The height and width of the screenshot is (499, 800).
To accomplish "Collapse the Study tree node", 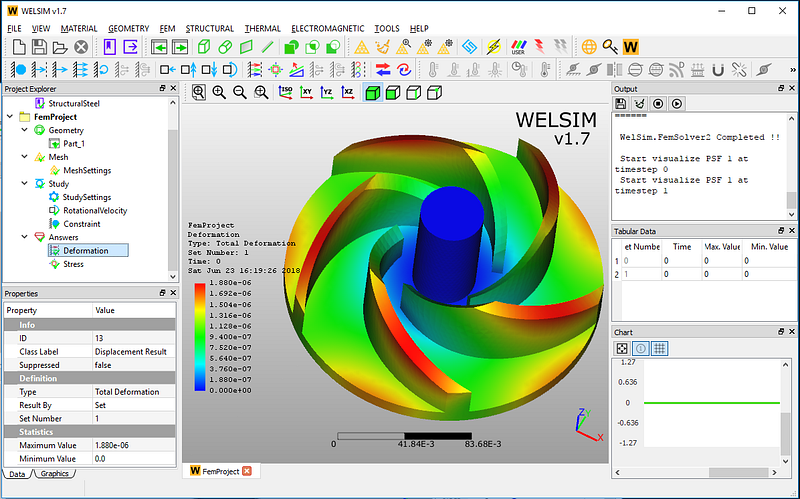I will point(24,183).
